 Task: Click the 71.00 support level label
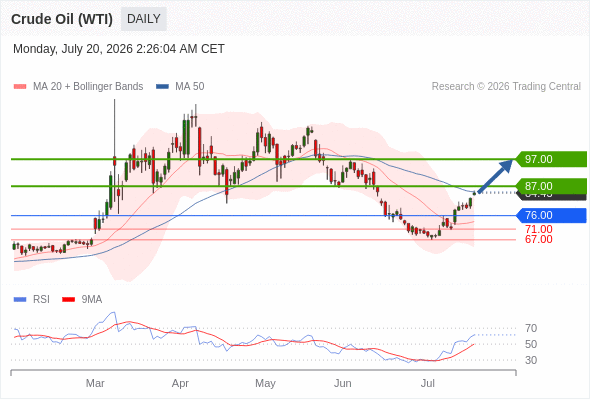point(539,229)
